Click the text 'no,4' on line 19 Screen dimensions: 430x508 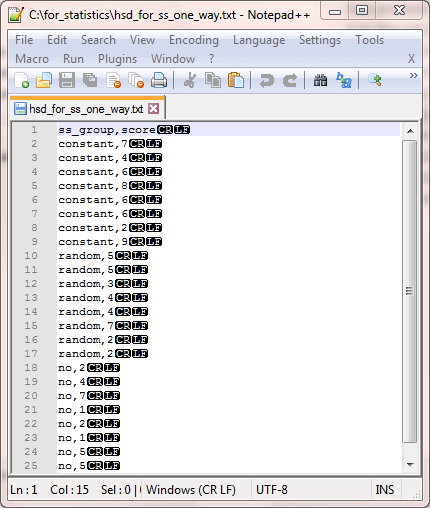click(72, 382)
